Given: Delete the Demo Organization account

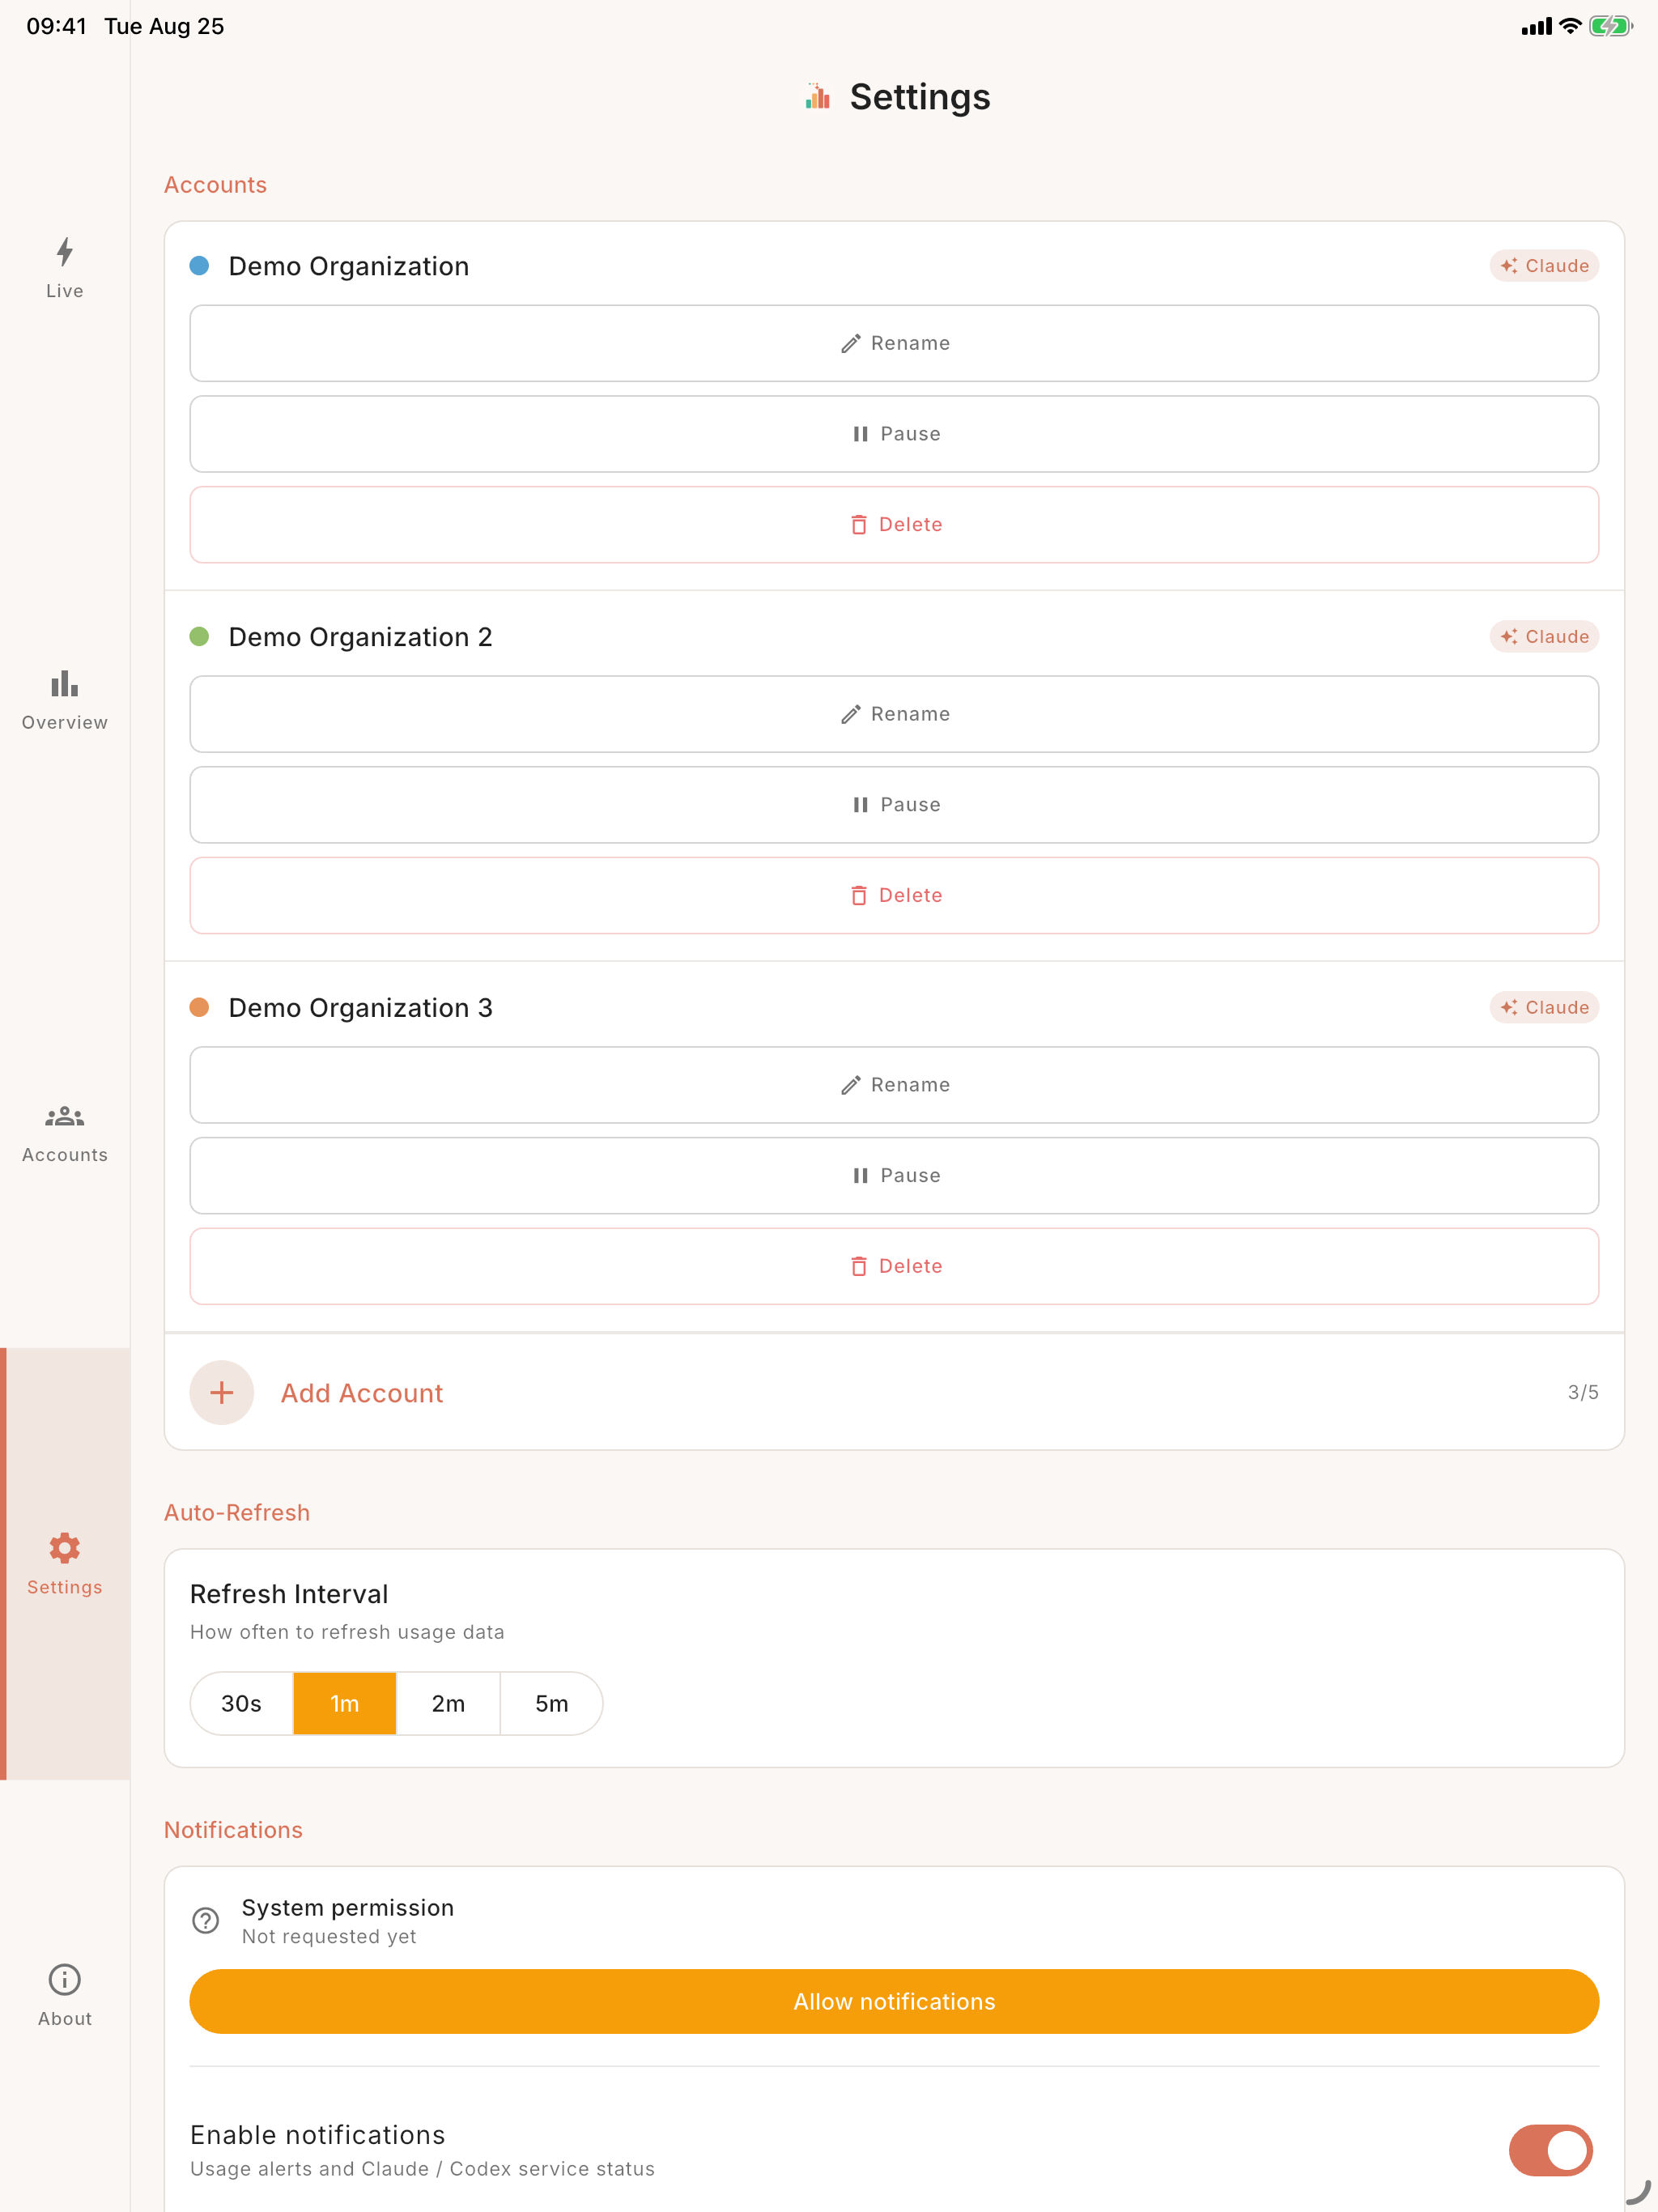Looking at the screenshot, I should (x=894, y=525).
